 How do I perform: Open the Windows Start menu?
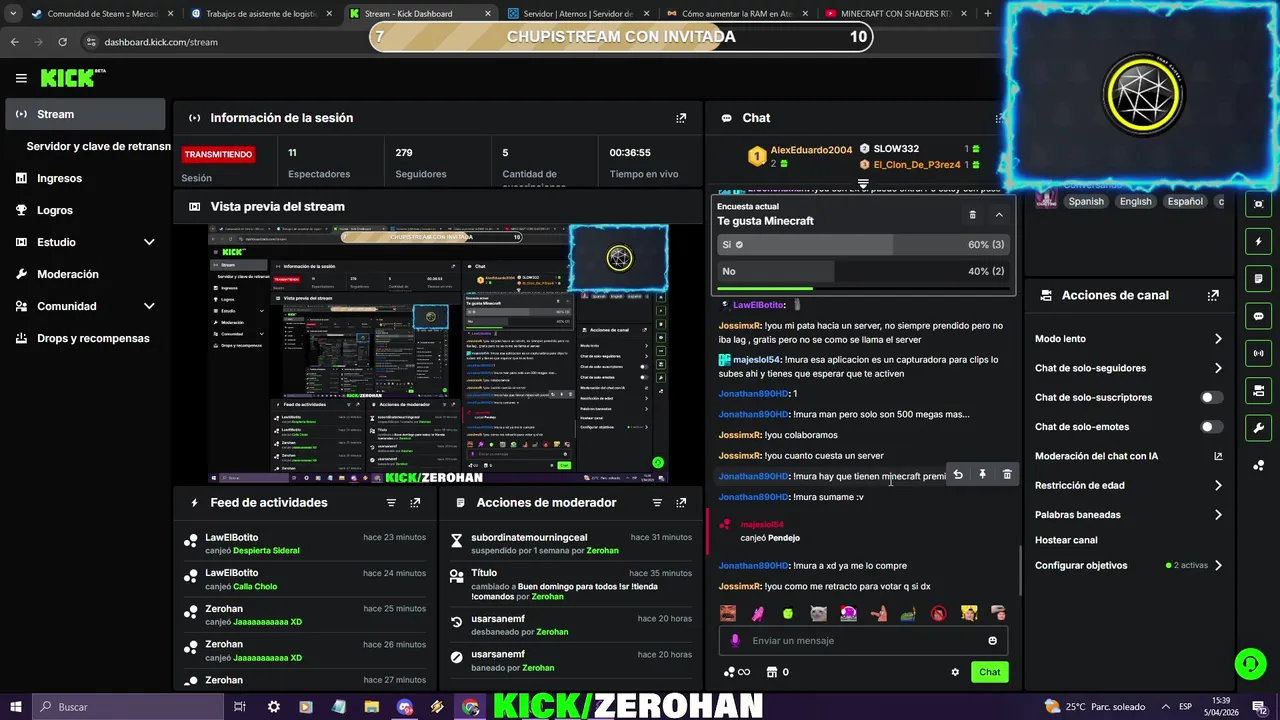click(x=16, y=707)
